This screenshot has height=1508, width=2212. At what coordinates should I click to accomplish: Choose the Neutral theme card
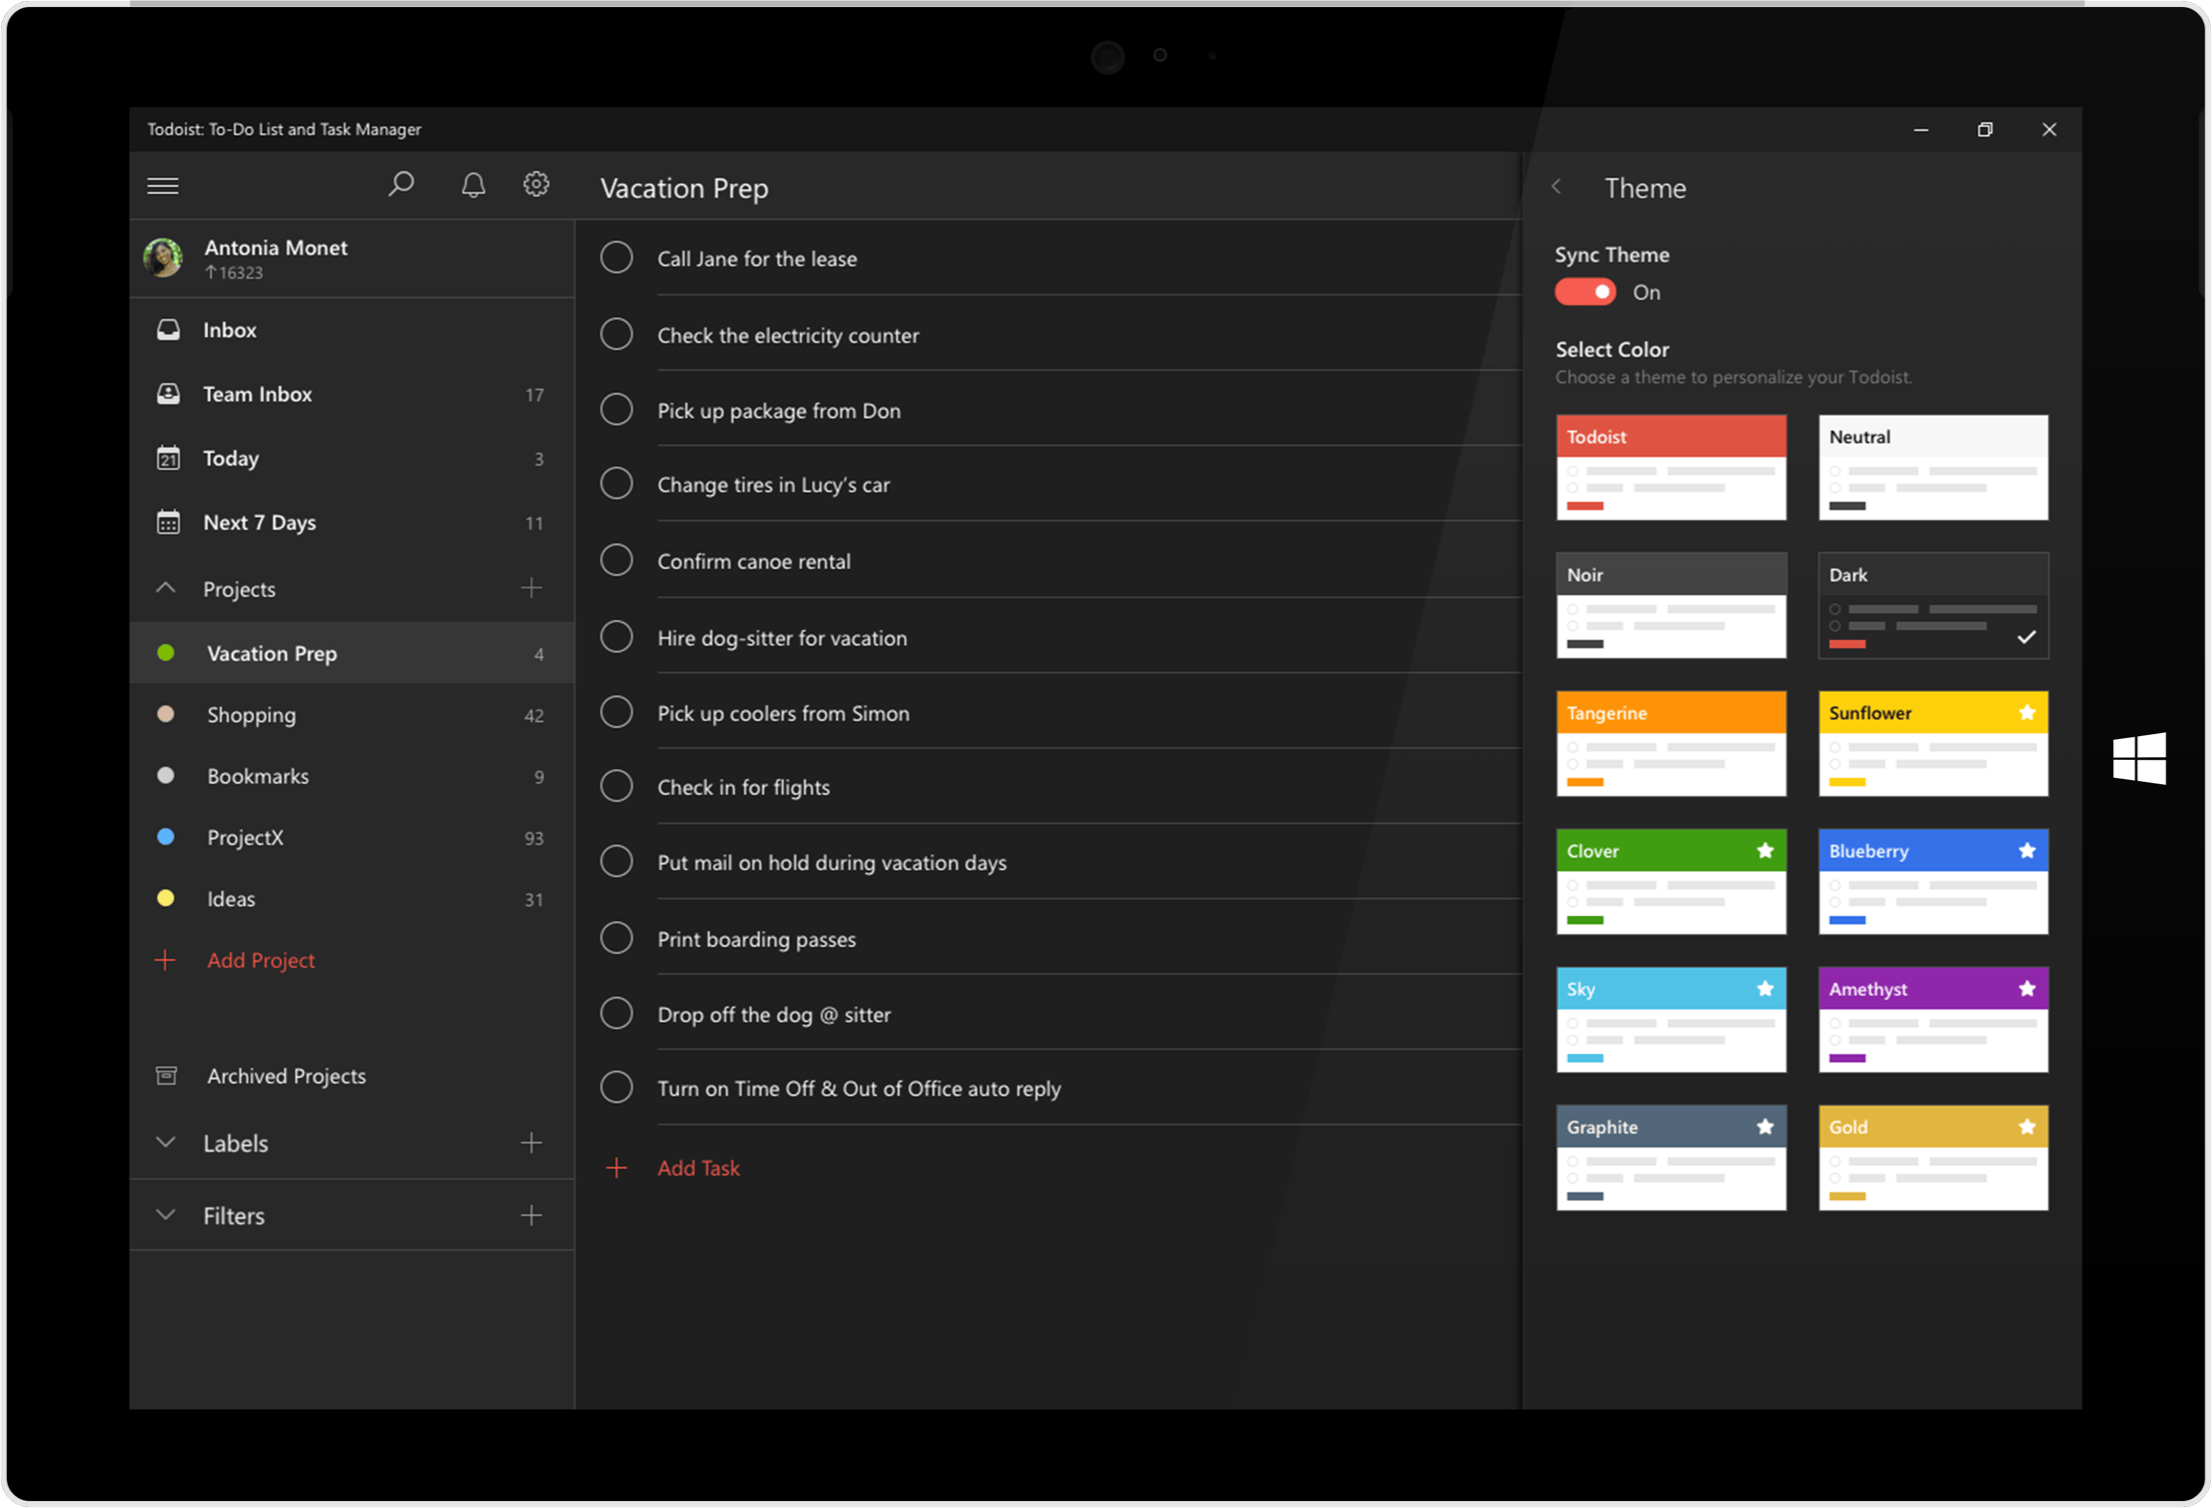tap(1933, 467)
